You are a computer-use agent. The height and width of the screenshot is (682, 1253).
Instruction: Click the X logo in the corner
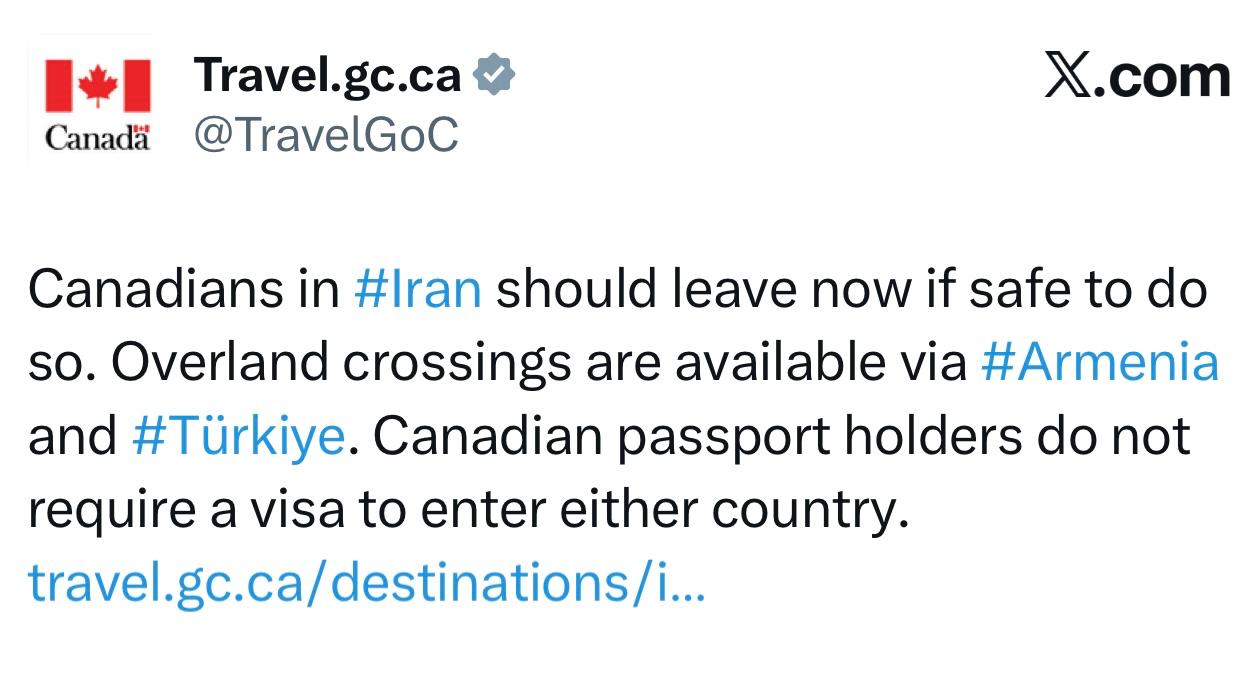(1066, 76)
